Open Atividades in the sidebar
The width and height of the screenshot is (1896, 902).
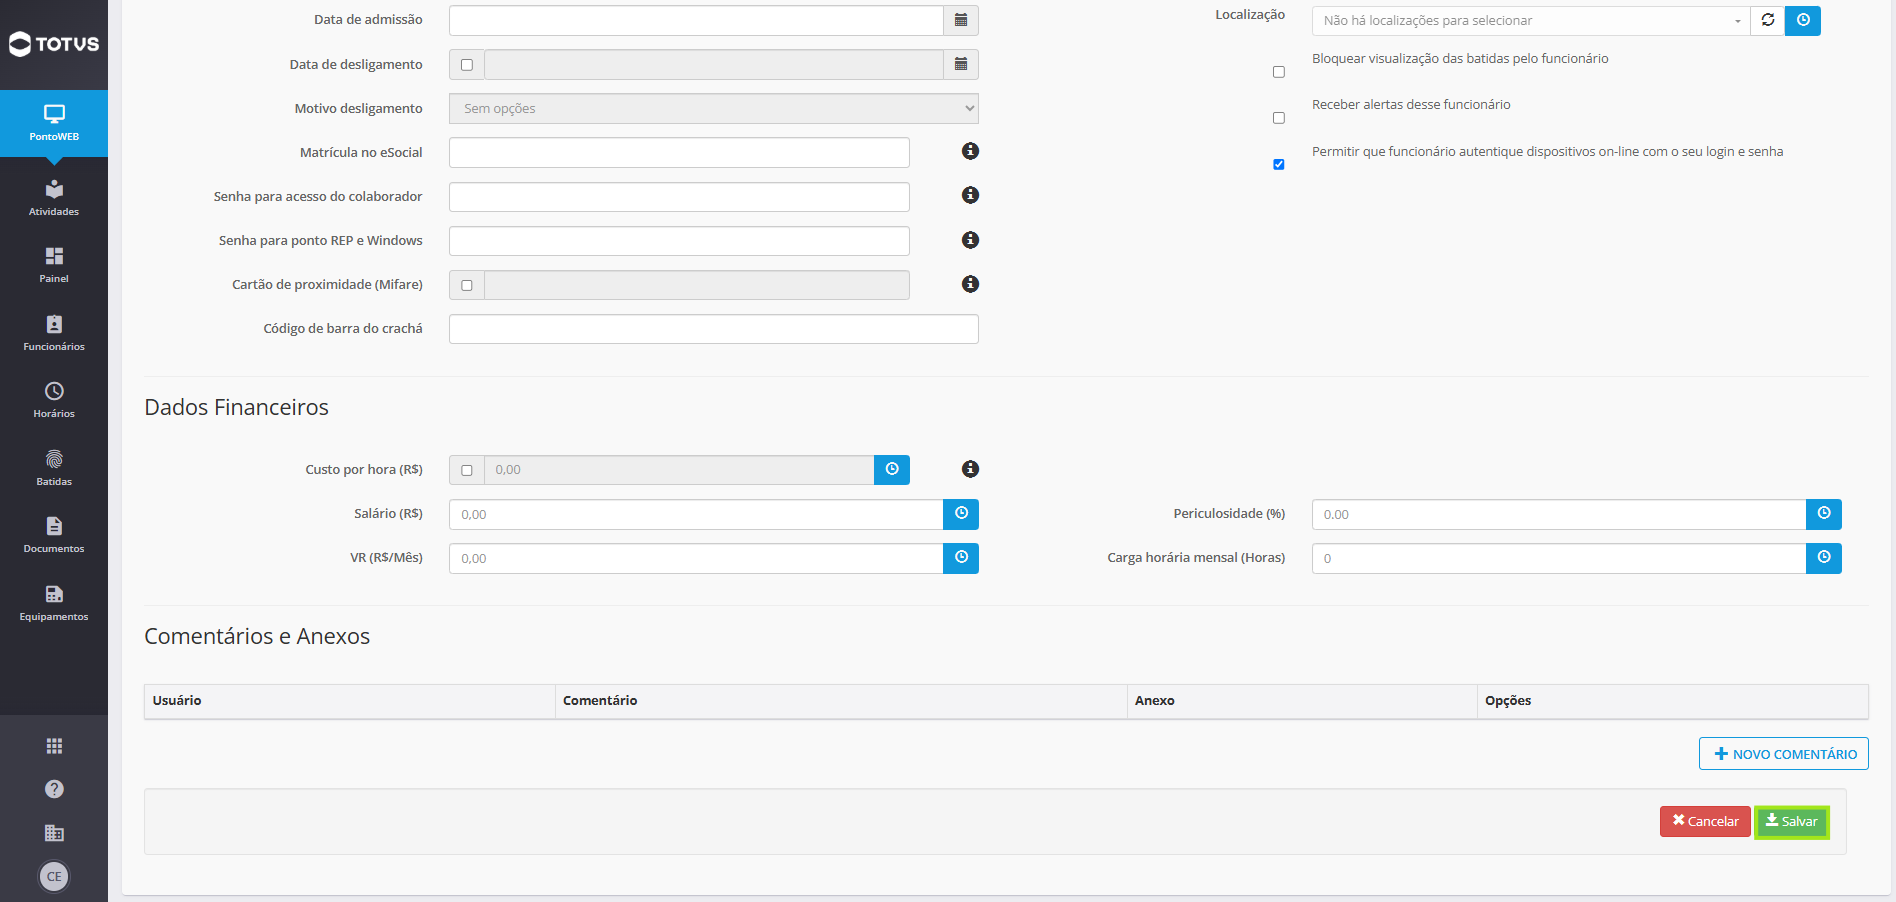click(x=54, y=198)
